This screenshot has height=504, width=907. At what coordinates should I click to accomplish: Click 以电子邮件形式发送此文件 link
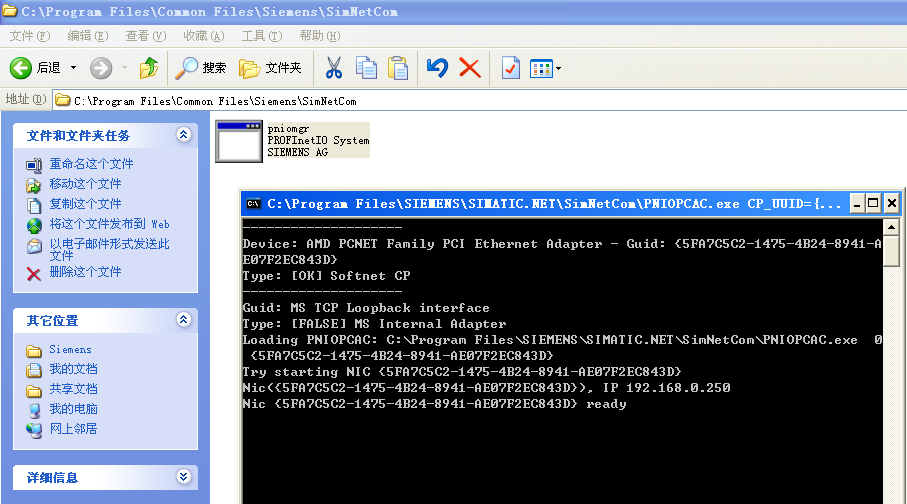coord(109,249)
